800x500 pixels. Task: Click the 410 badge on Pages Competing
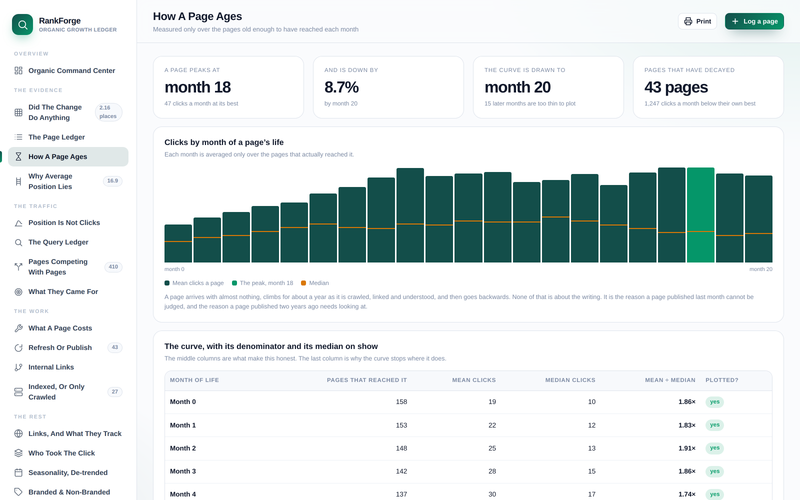pos(113,267)
